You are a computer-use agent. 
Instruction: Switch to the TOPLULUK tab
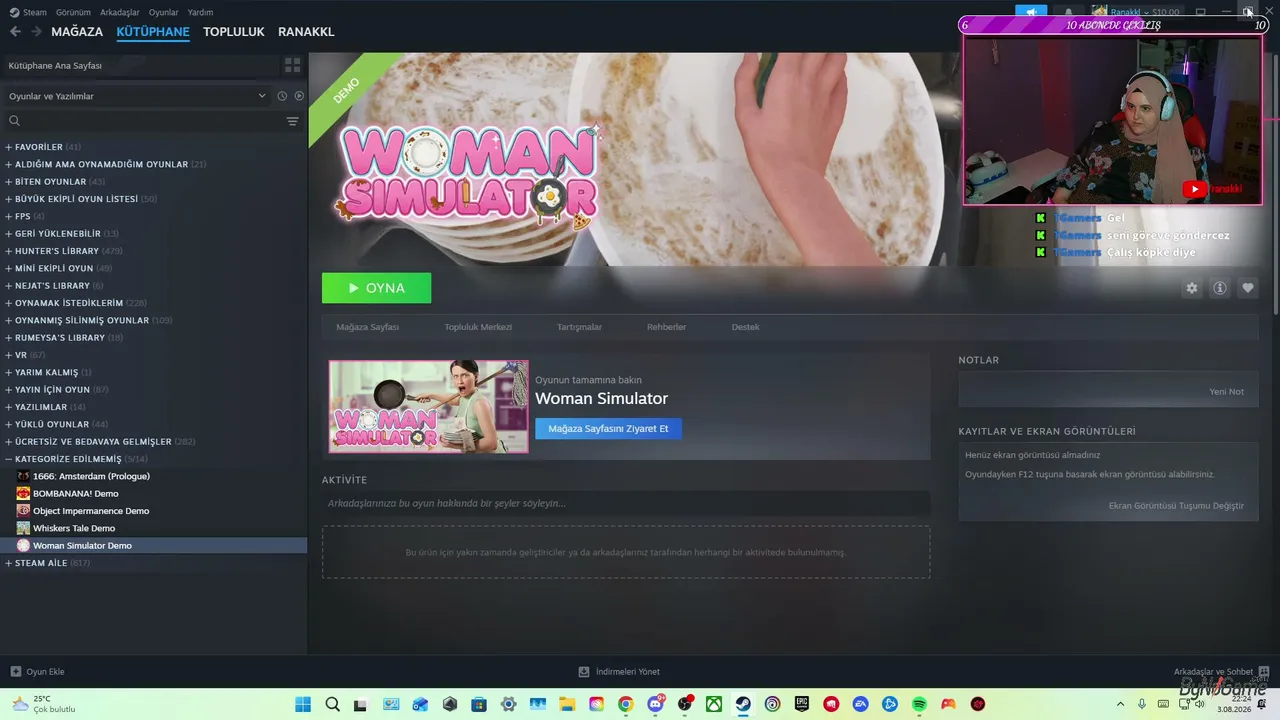point(234,32)
